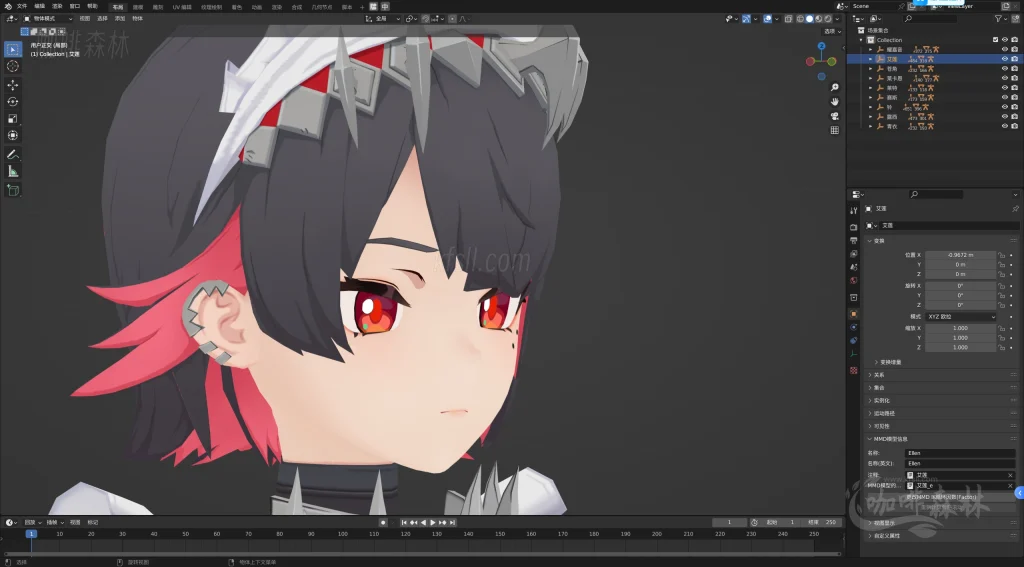Select the combined Transform tool
Viewport: 1024px width, 567px height.
click(x=12, y=135)
